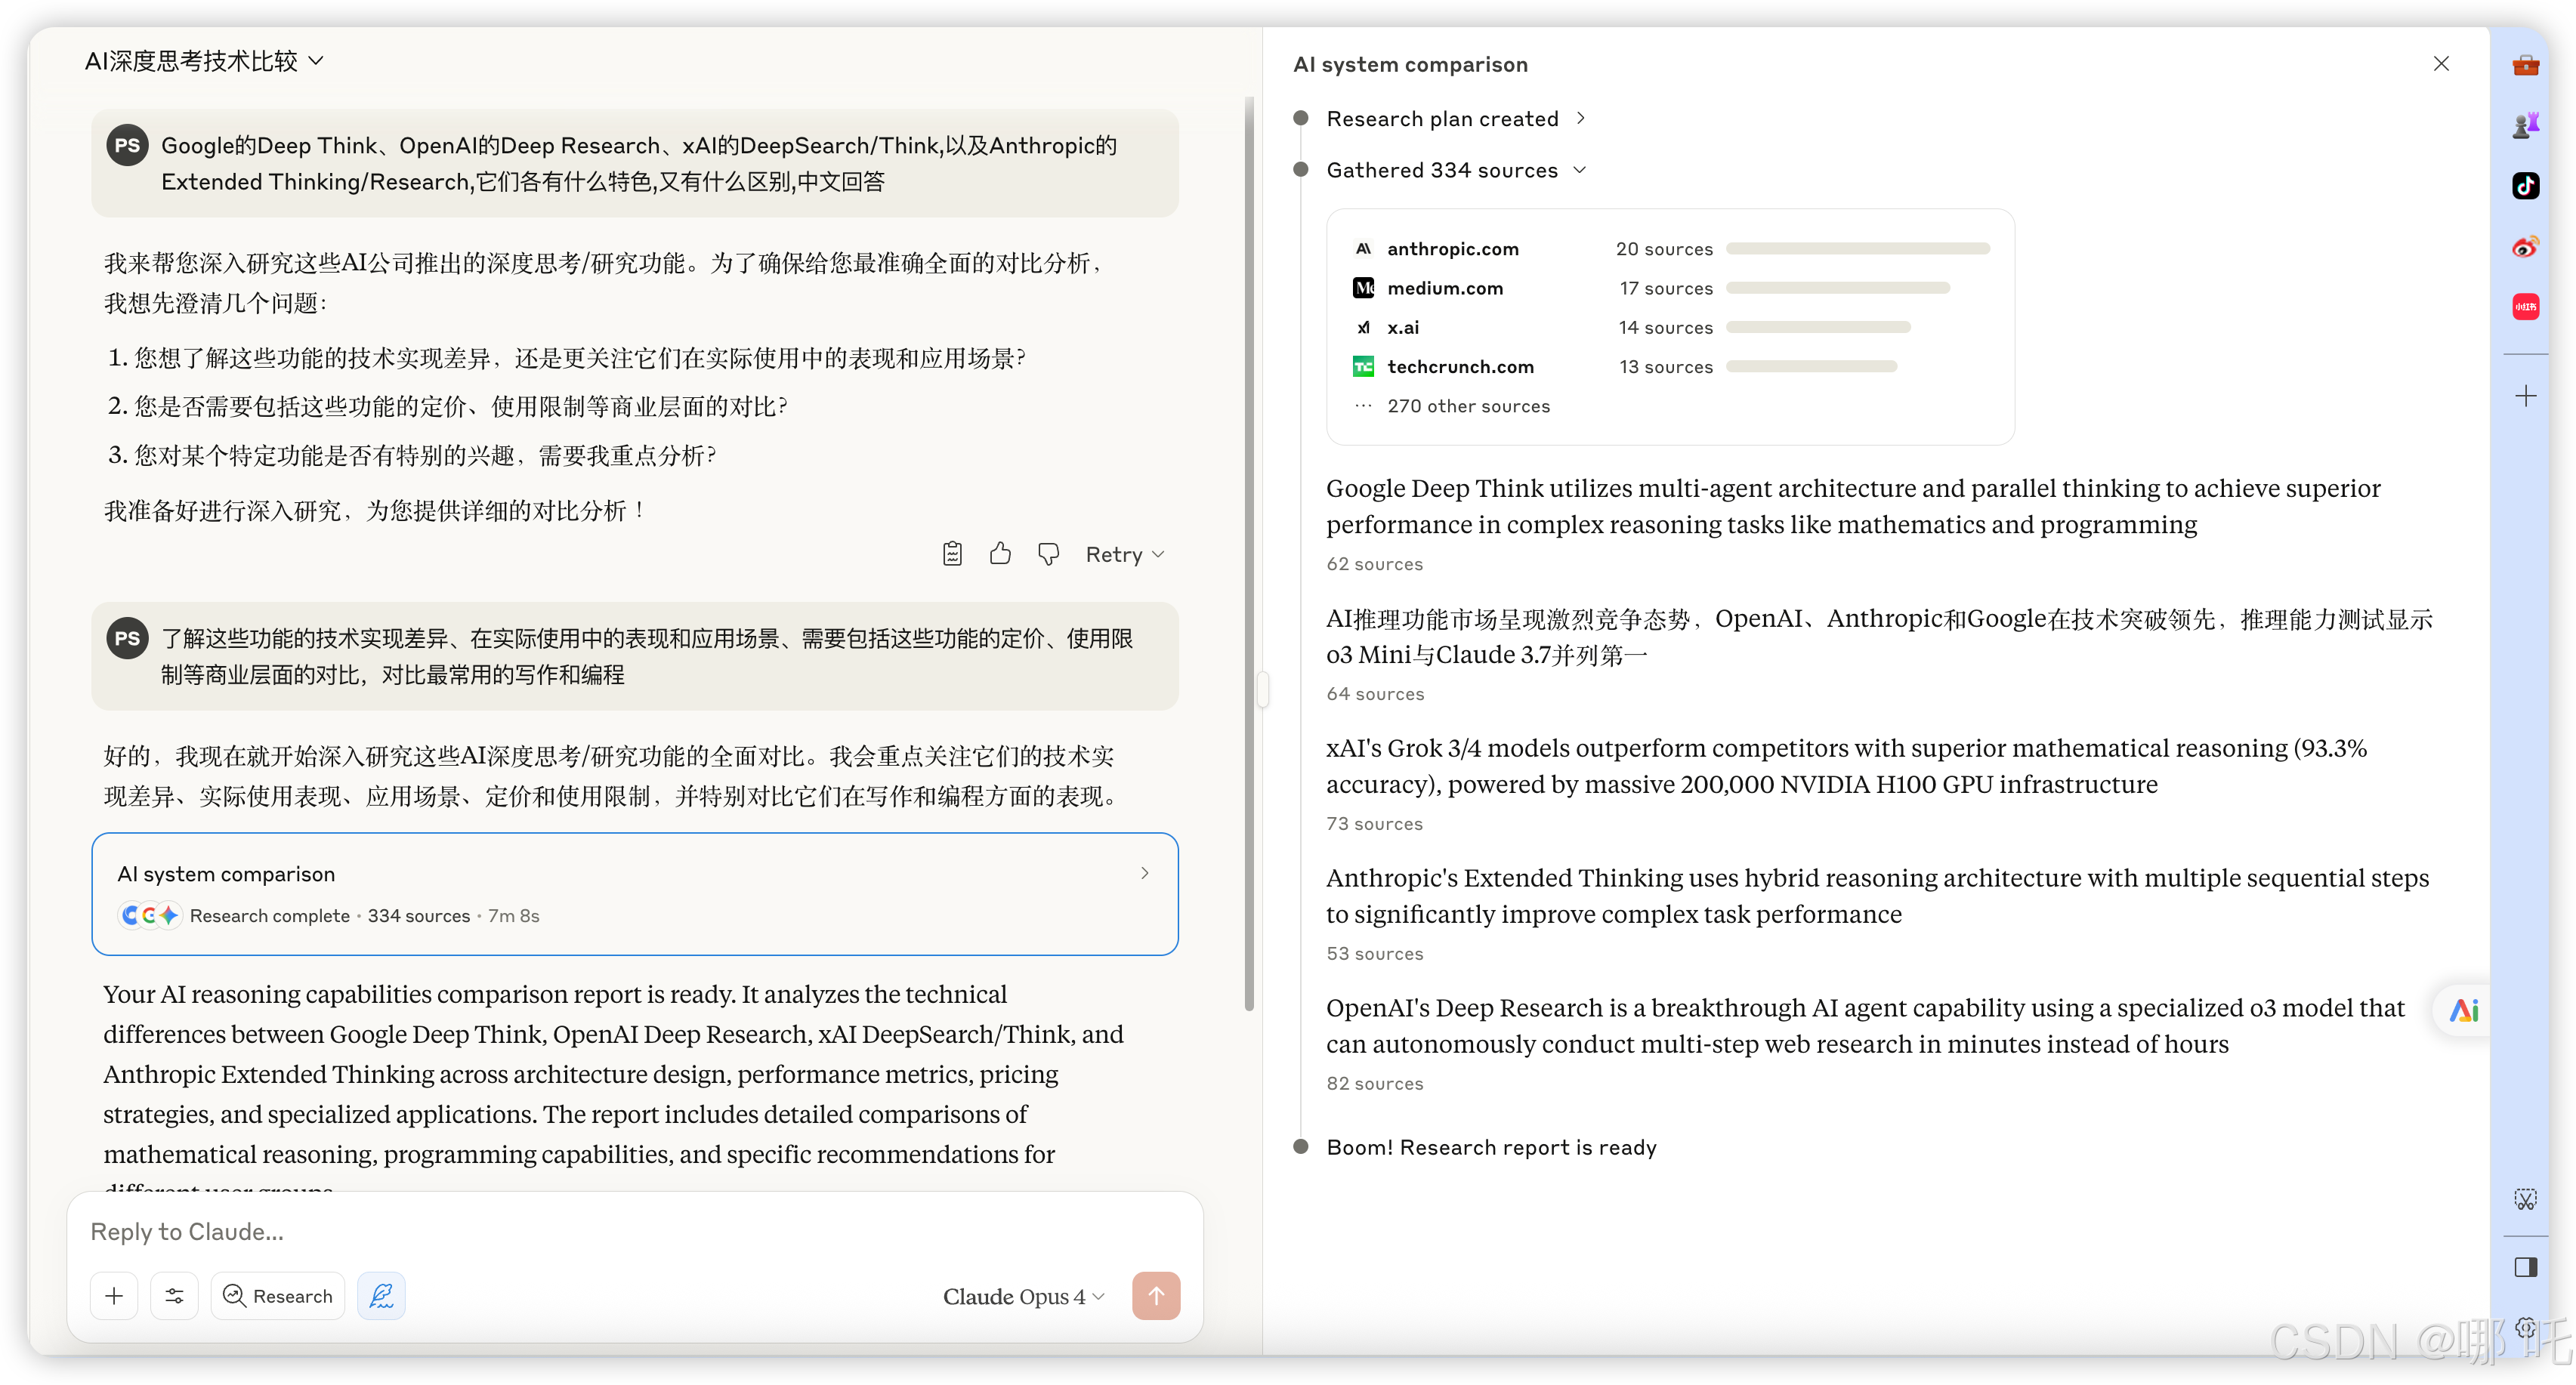This screenshot has width=2576, height=1385.
Task: Click the PS avatar on the second message
Action: 127,638
